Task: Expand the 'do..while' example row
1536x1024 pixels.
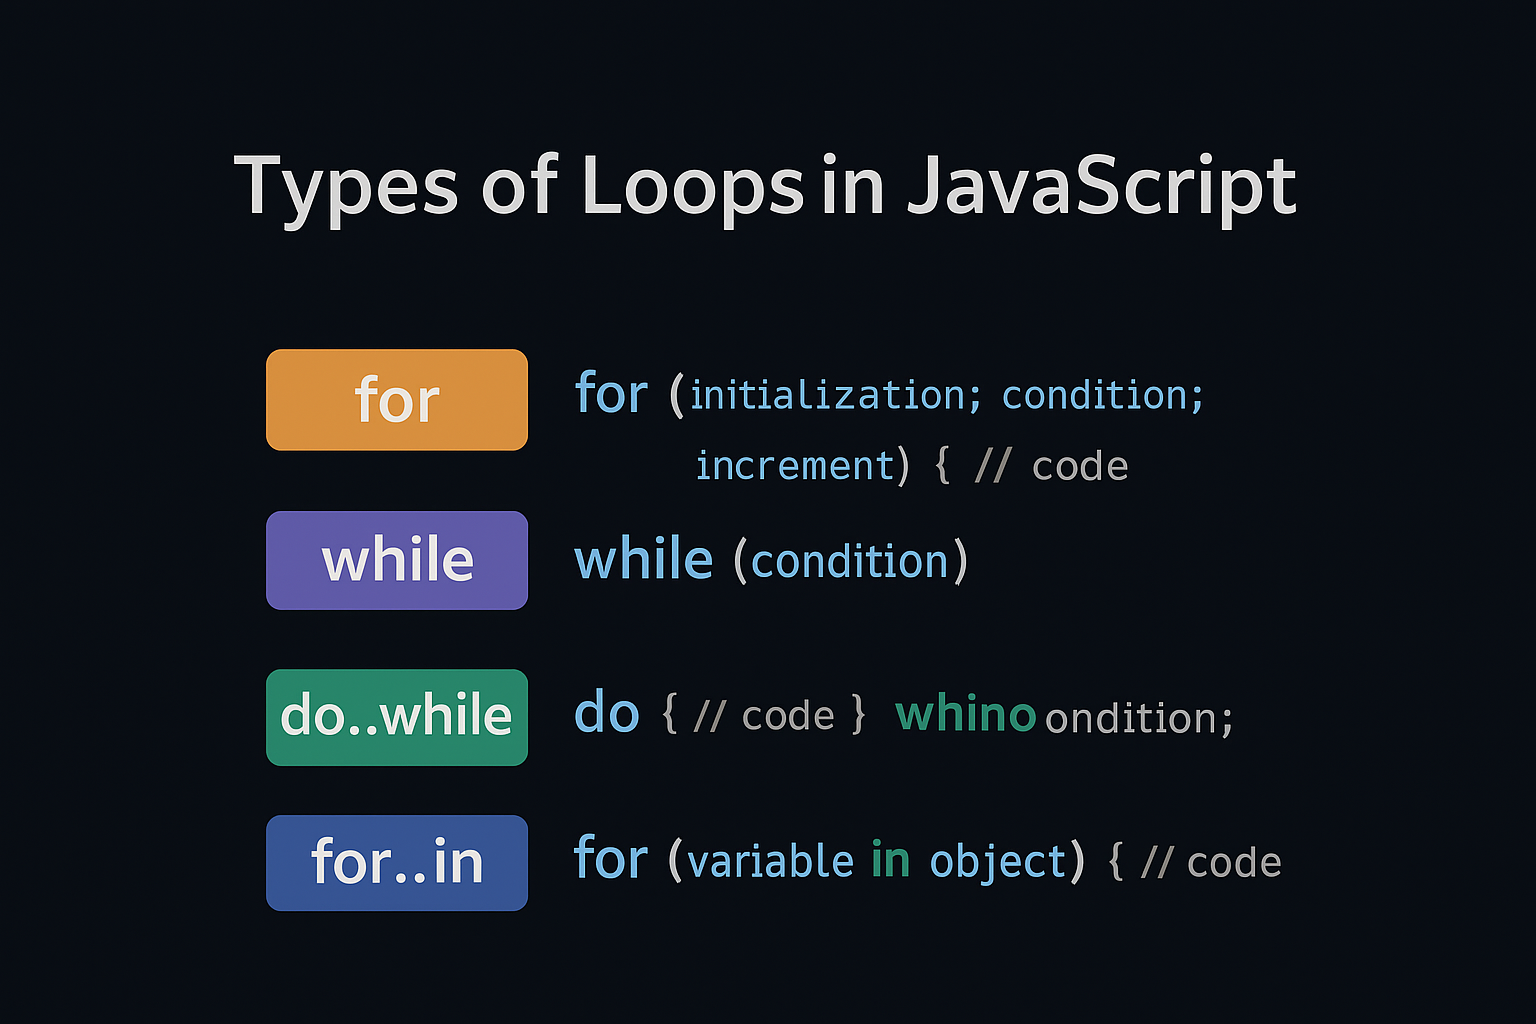Action: point(900,715)
